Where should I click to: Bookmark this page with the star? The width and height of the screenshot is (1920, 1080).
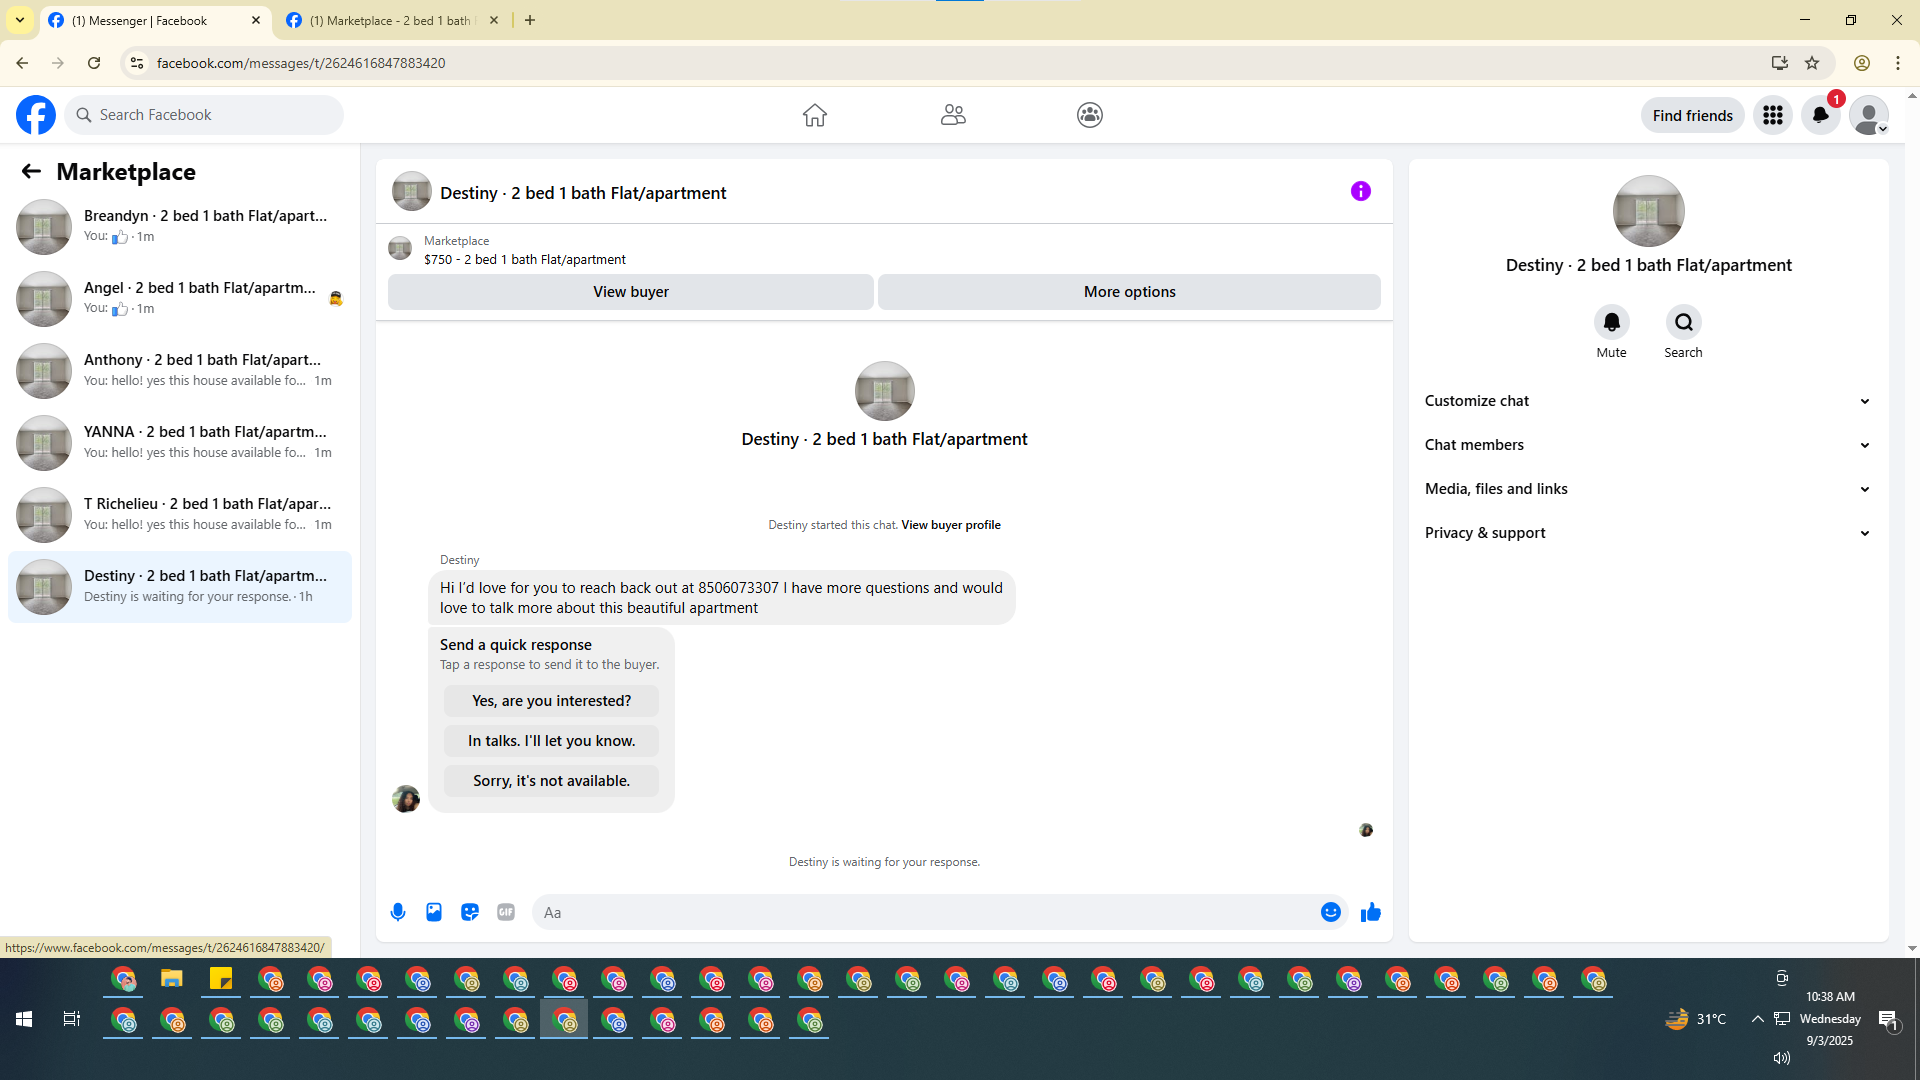point(1812,63)
